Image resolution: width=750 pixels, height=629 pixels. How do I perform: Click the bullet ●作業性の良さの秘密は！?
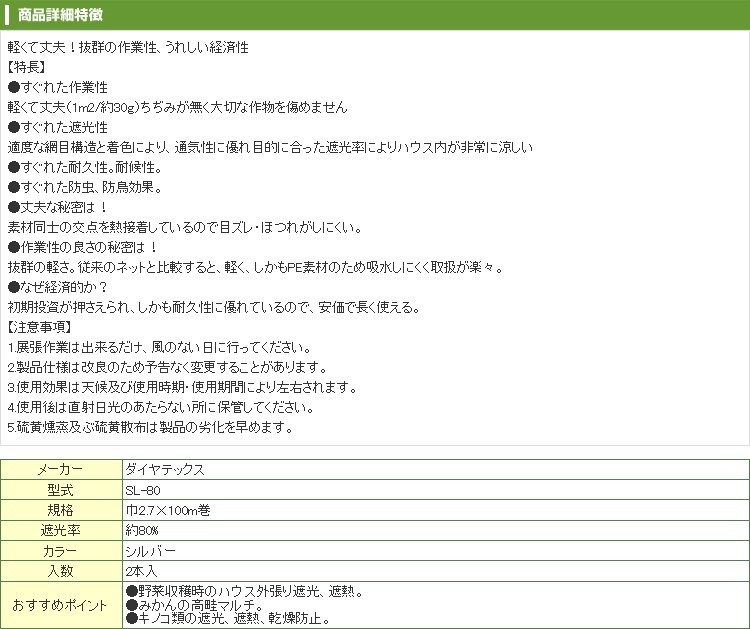(83, 247)
